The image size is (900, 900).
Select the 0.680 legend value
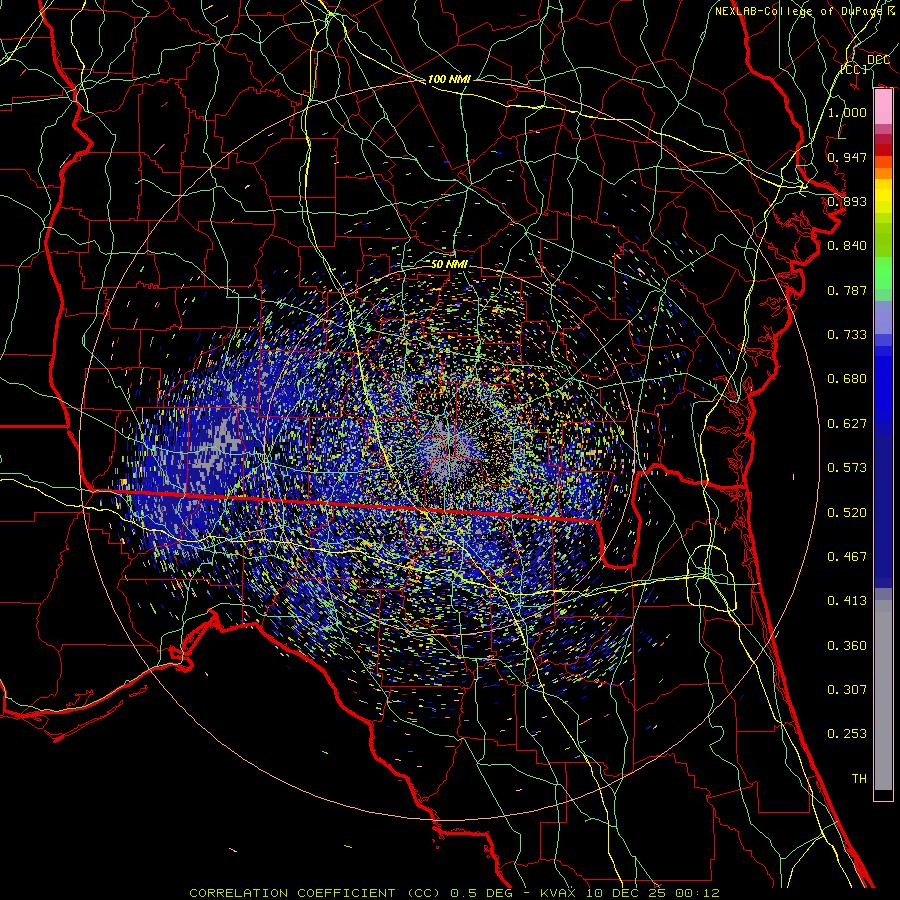click(847, 379)
